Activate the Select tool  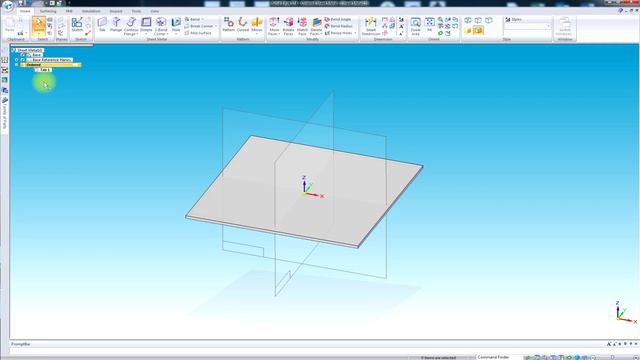(x=39, y=26)
